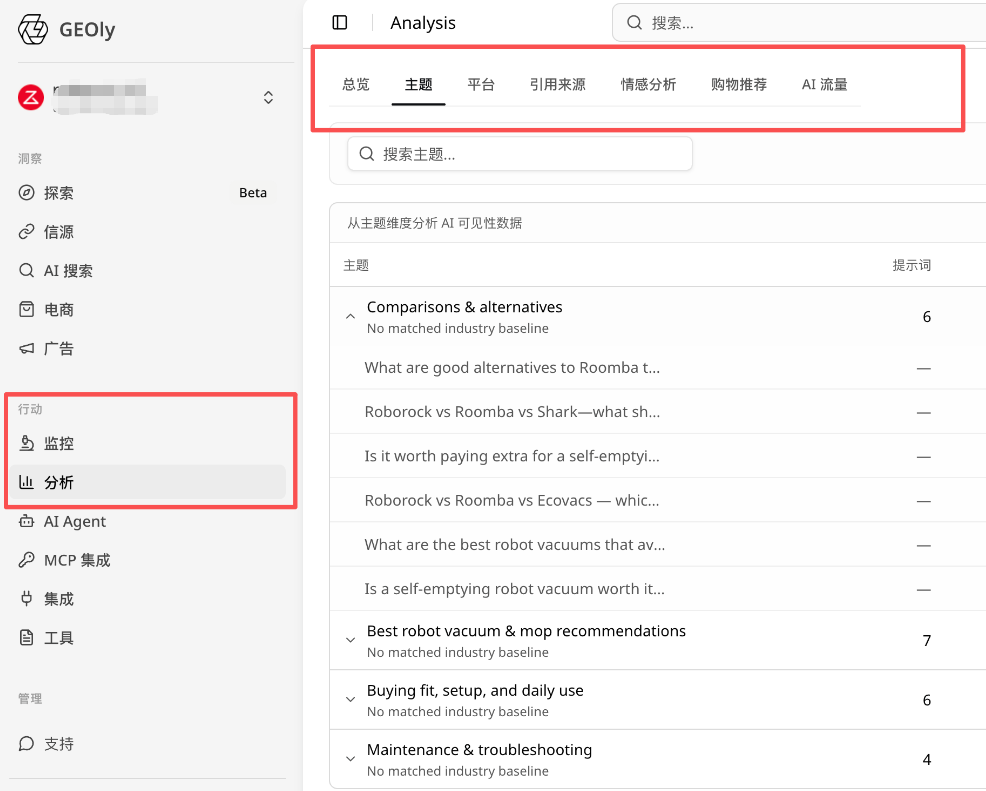The height and width of the screenshot is (791, 986).
Task: Click the bar chart icon beside 分析
Action: [26, 482]
